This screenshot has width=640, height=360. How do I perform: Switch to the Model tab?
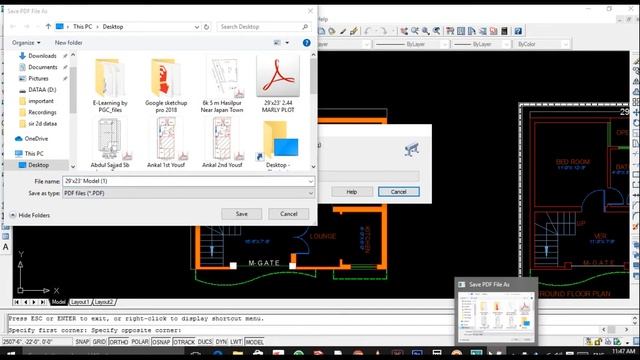(58, 302)
